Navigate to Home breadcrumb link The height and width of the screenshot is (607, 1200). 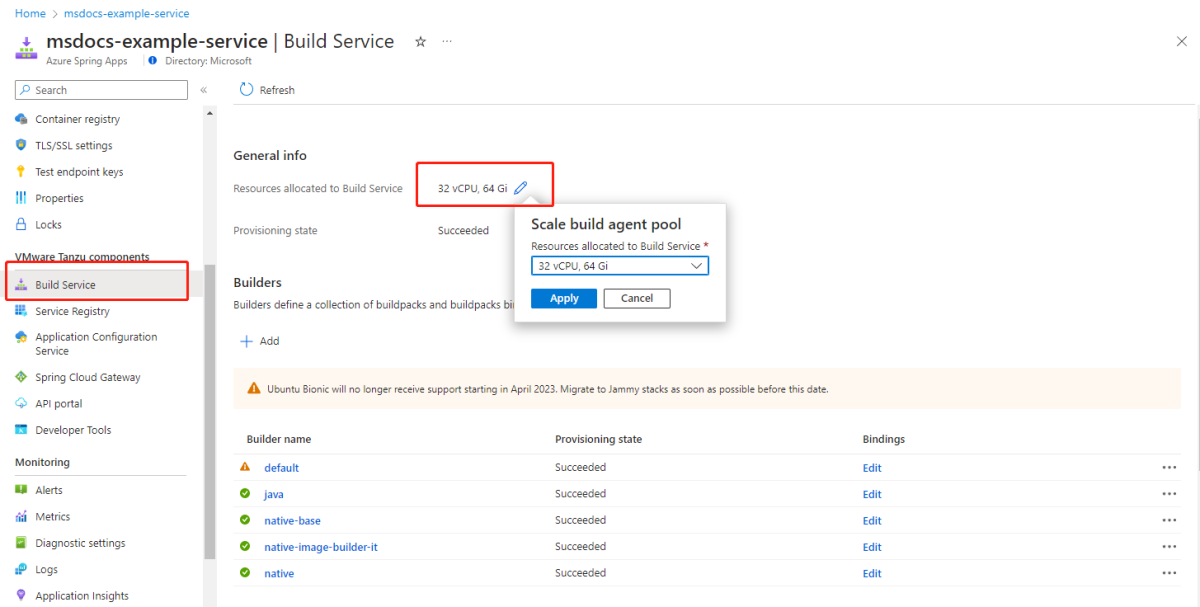point(30,14)
